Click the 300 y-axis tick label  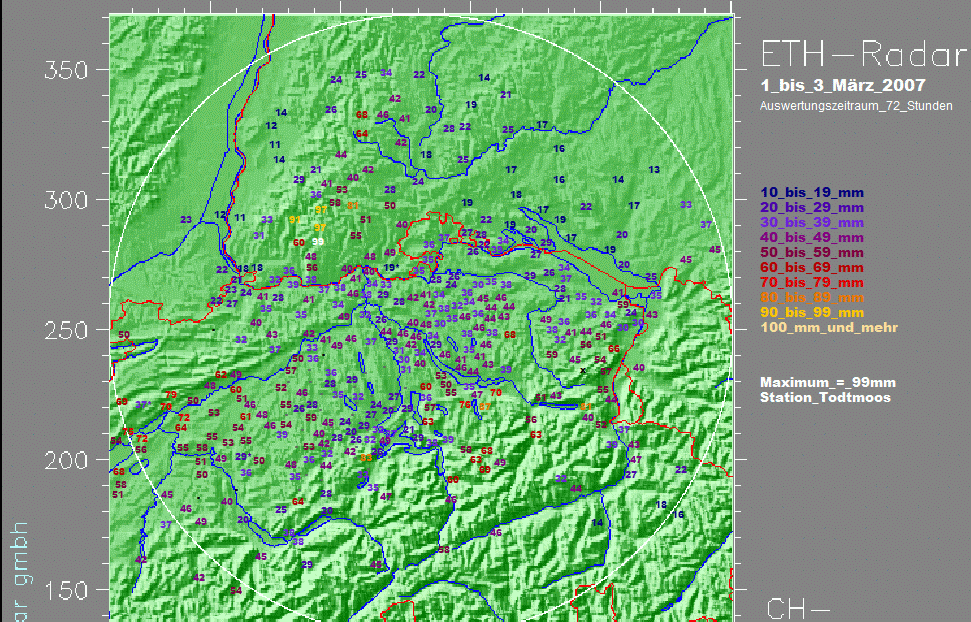[x=65, y=201]
